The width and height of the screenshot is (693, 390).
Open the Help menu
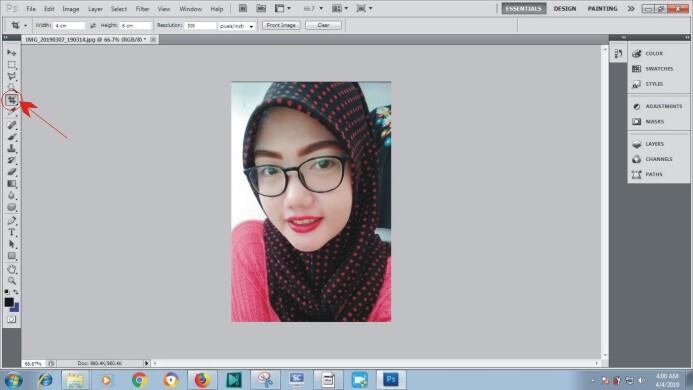pos(217,9)
